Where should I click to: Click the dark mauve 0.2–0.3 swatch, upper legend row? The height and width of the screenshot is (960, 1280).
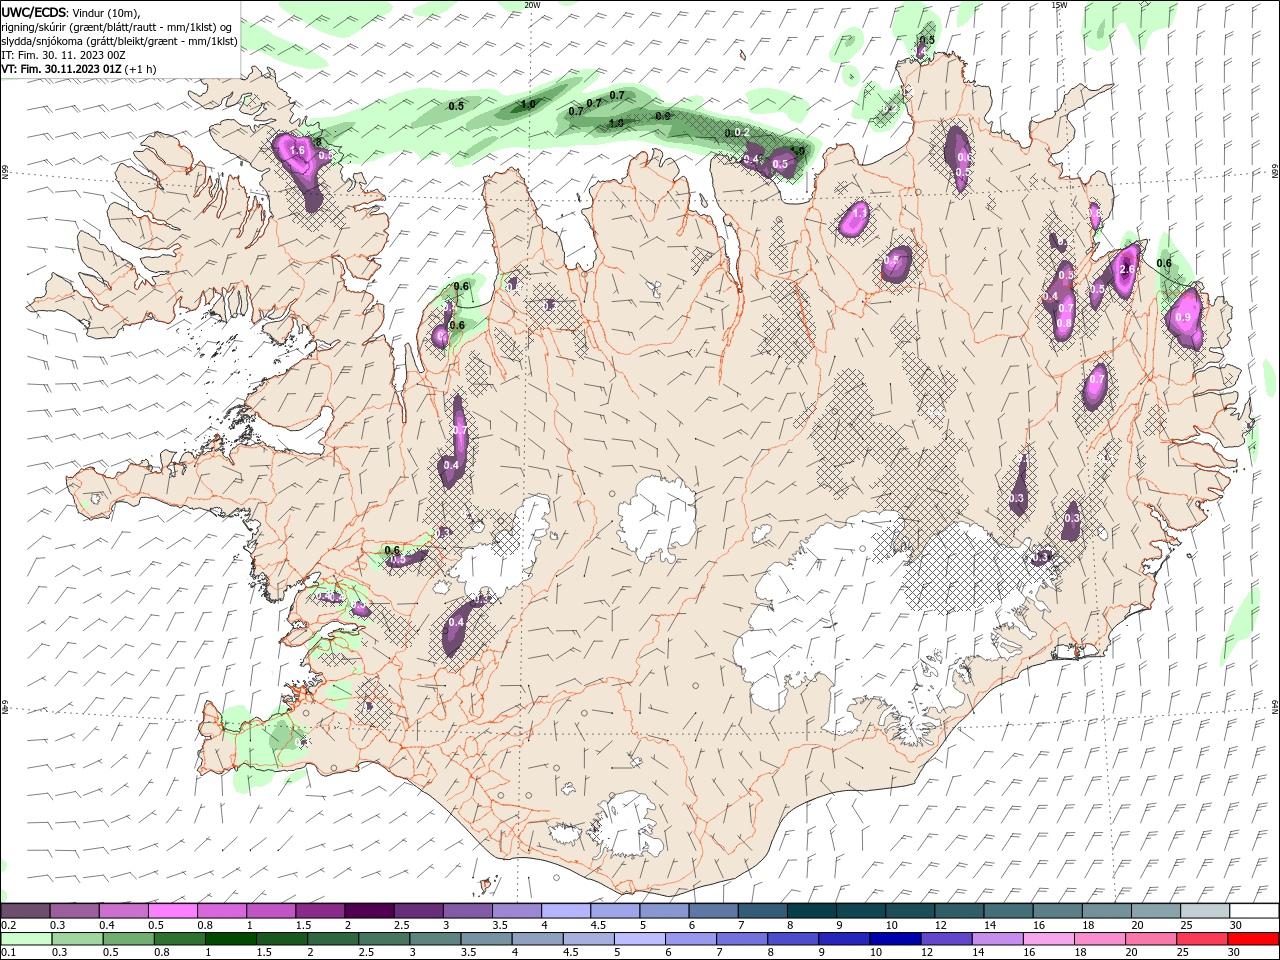[x=26, y=911]
